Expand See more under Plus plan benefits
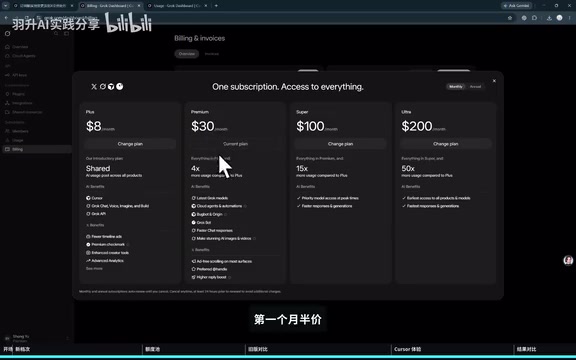Image resolution: width=576 pixels, height=360 pixels. pos(94,269)
